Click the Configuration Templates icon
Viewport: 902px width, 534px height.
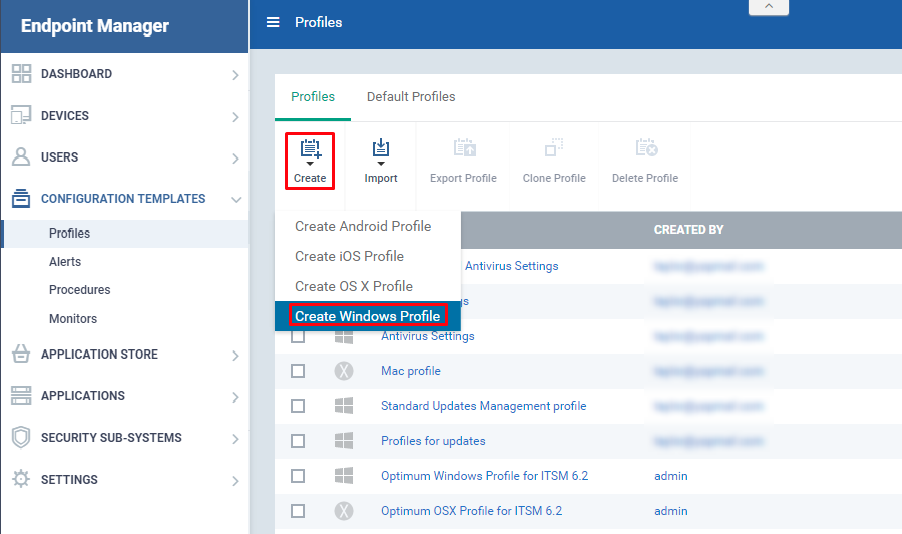pyautogui.click(x=21, y=199)
